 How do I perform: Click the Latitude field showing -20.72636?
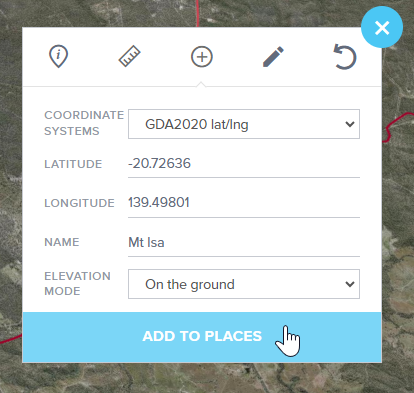tap(244, 164)
